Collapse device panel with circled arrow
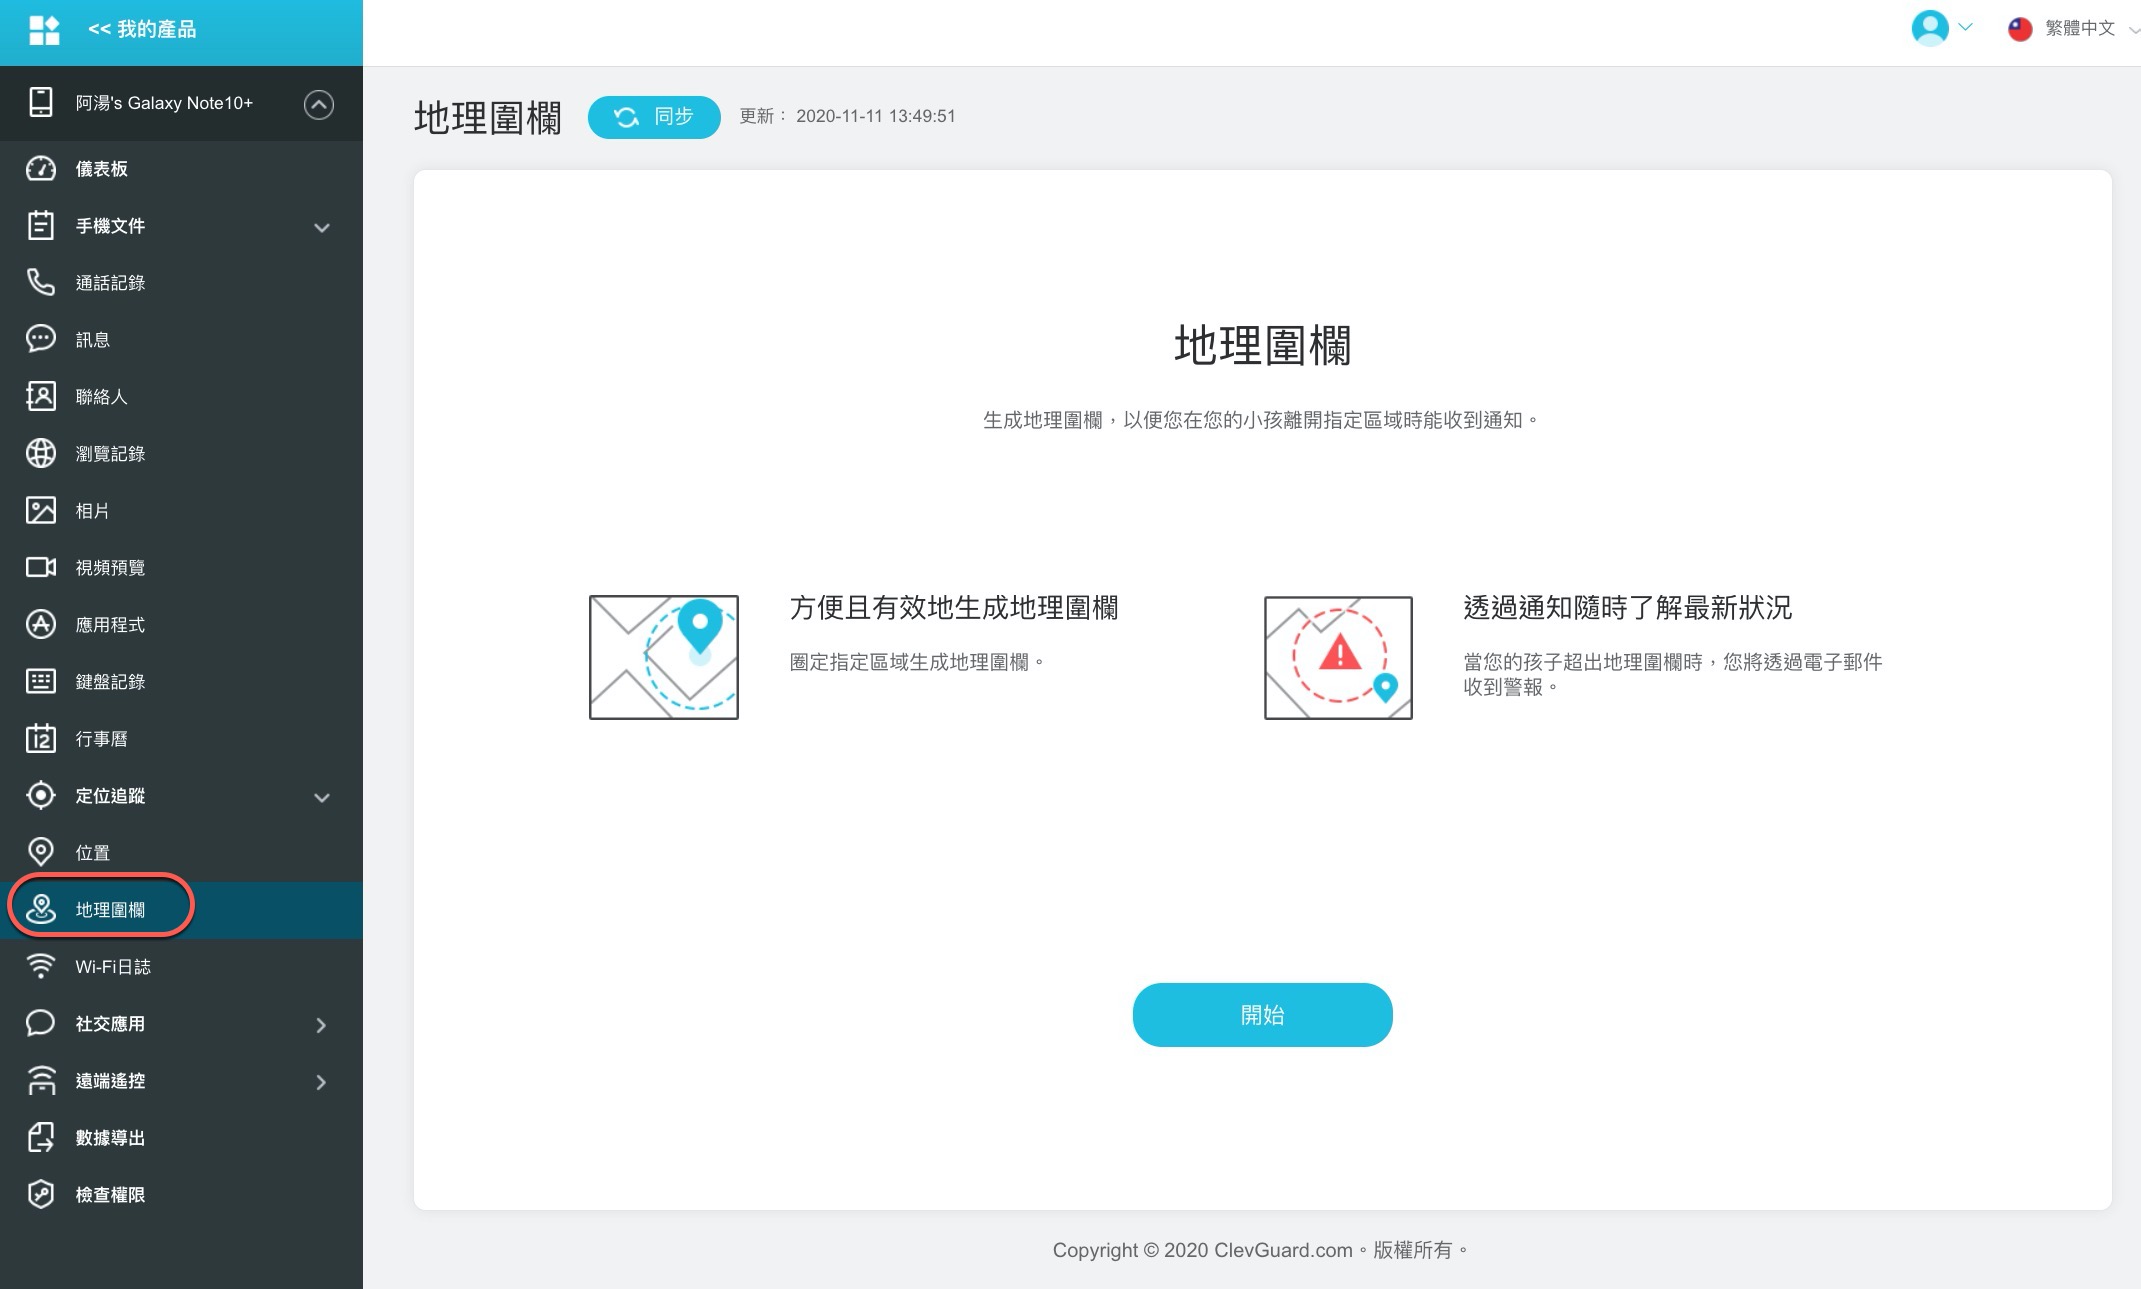Screen dimensions: 2141x1289 (x=318, y=104)
